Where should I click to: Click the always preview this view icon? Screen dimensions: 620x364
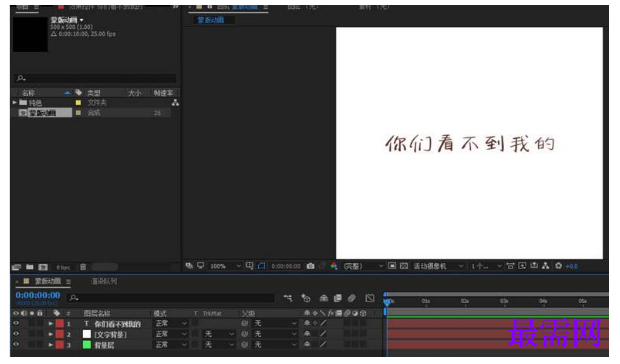point(189,266)
